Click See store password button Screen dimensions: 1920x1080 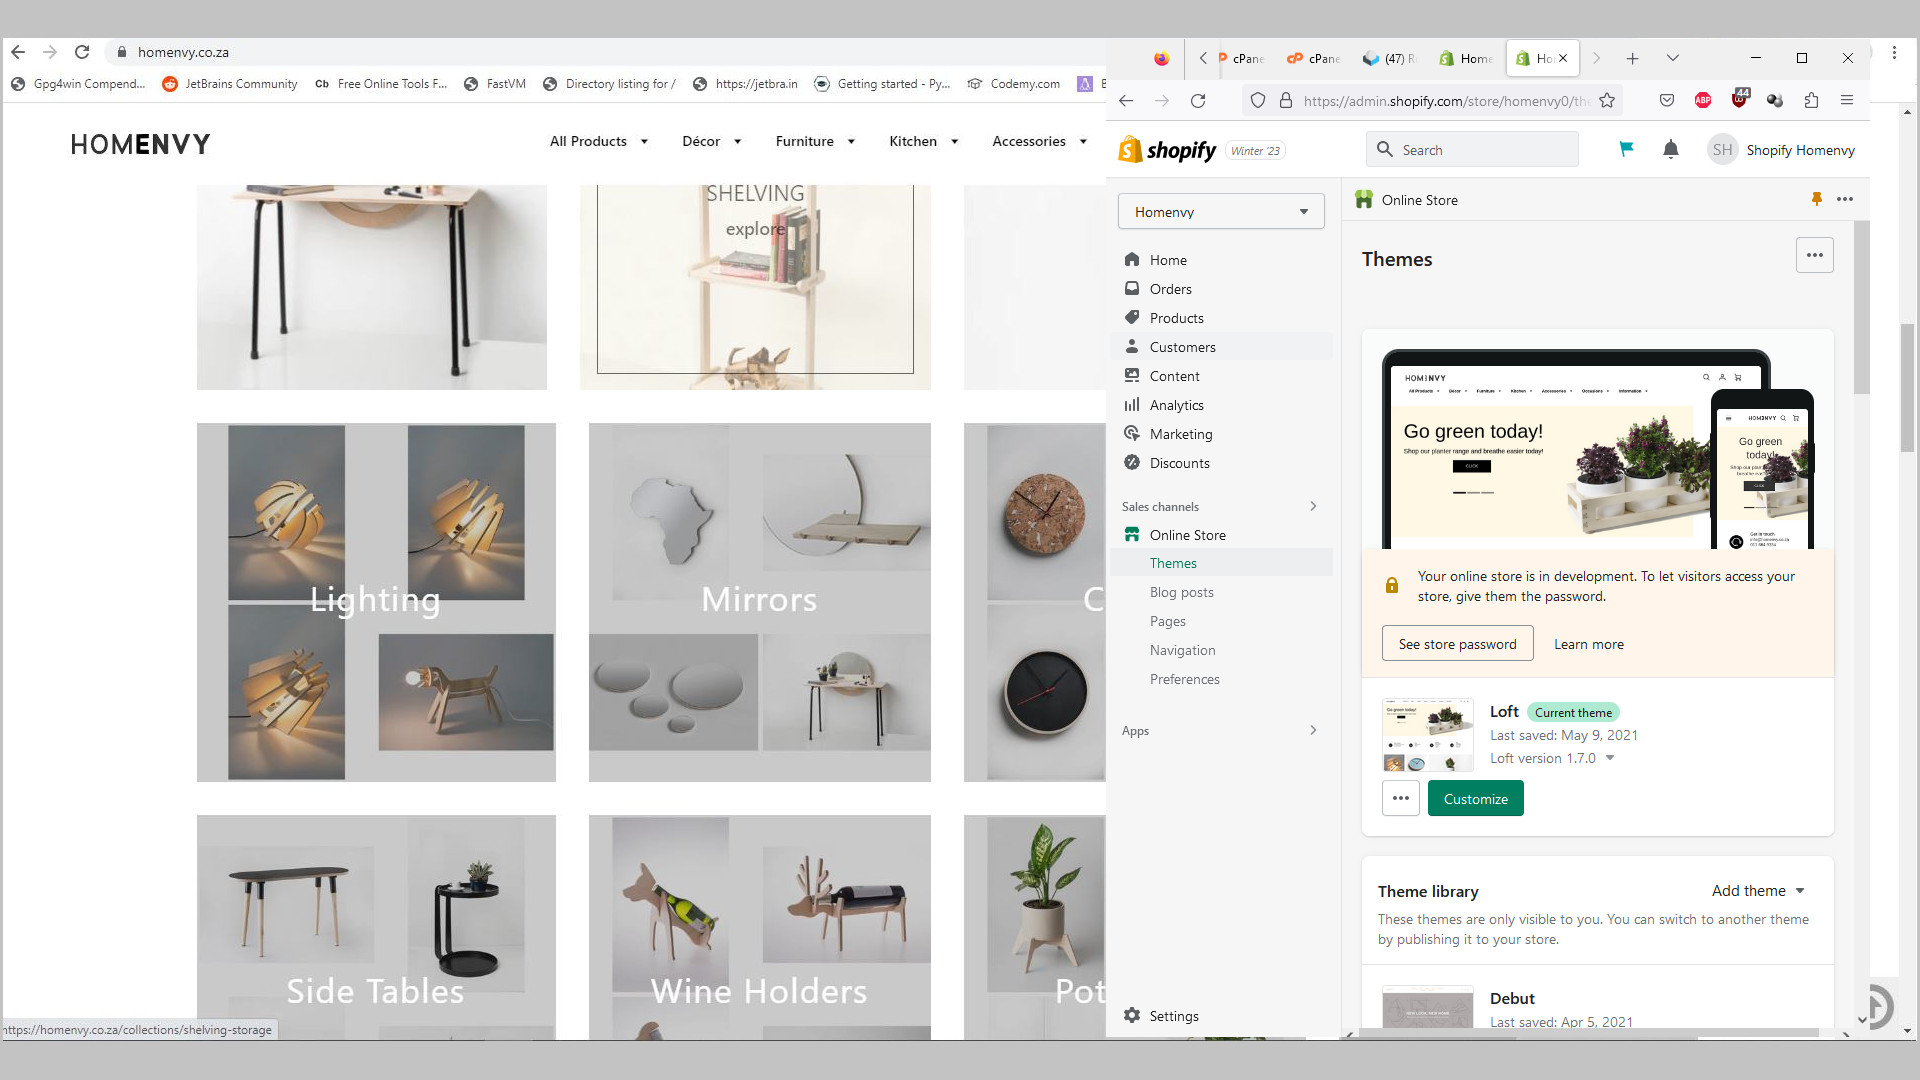[1457, 644]
